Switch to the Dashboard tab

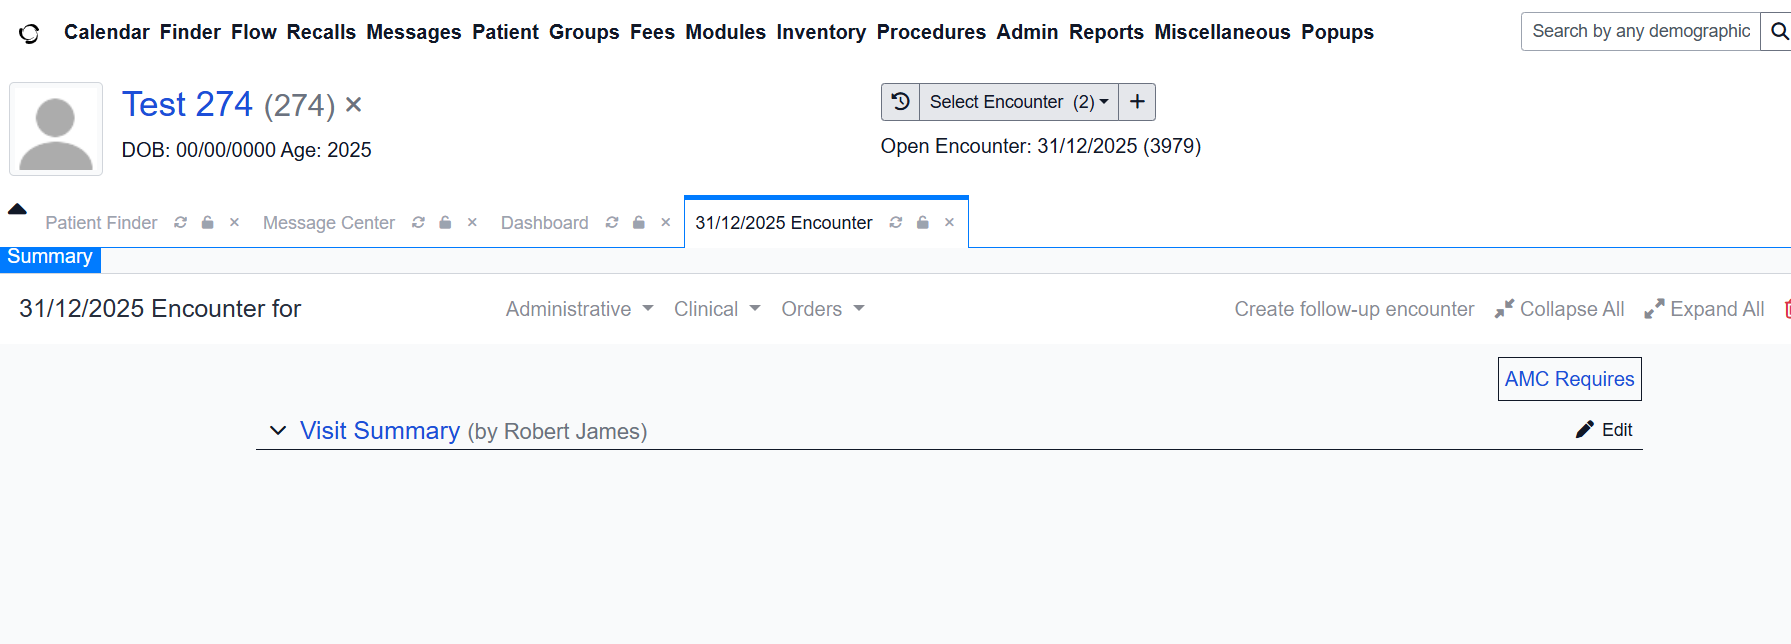544,223
